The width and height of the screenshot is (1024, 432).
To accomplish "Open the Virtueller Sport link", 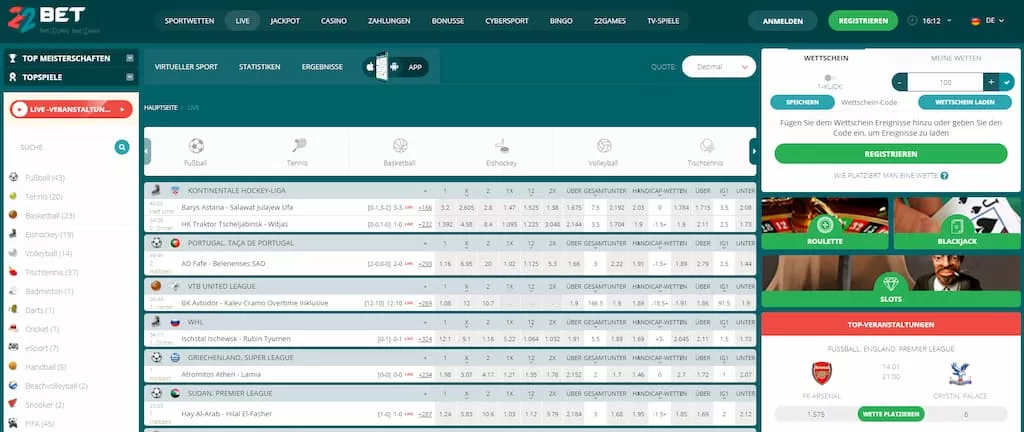I will [x=186, y=67].
